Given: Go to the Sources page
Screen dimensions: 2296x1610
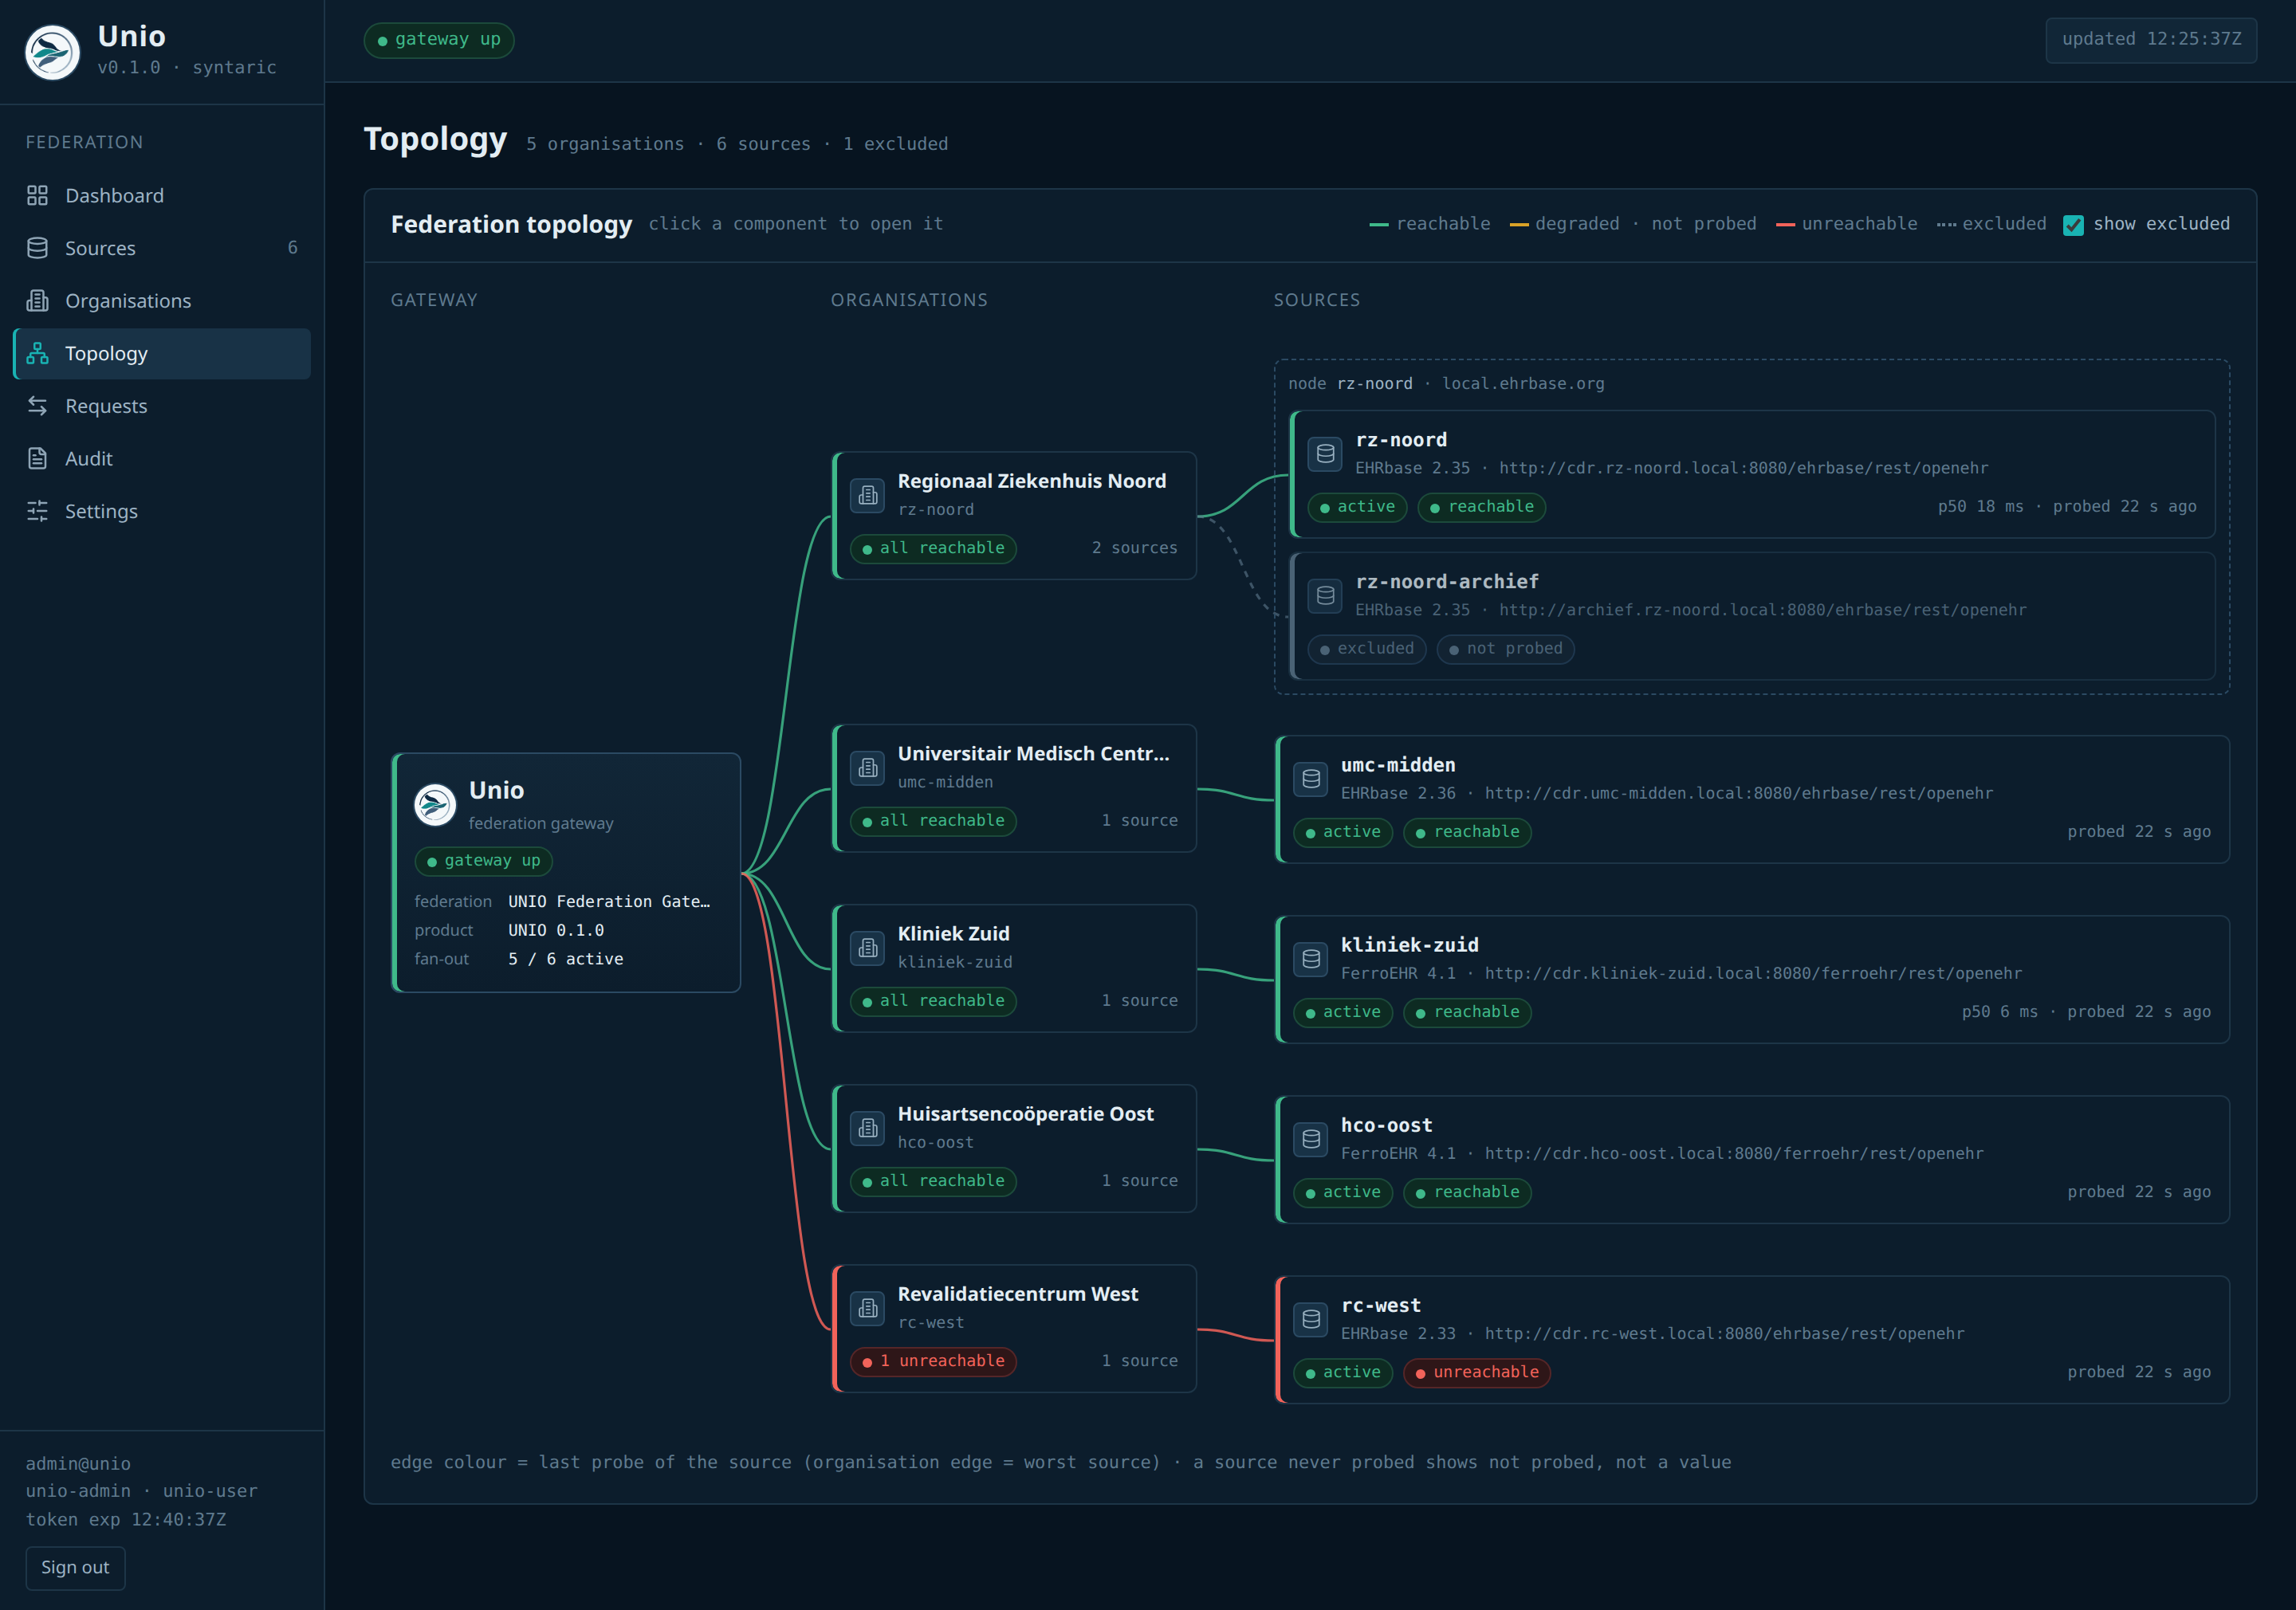Looking at the screenshot, I should (x=162, y=248).
